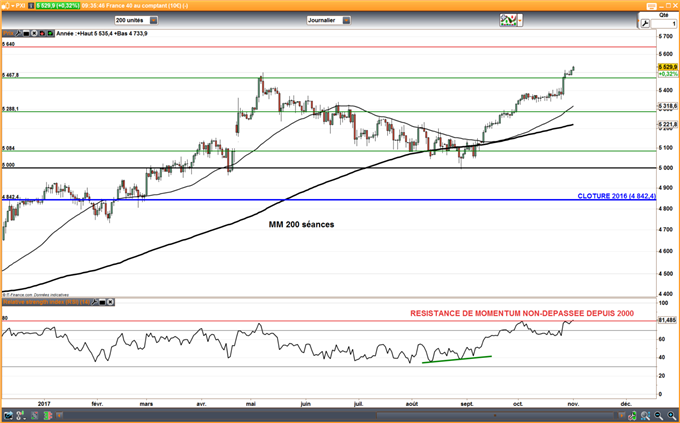Viewport: 680px width, 423px height.
Task: Click the detach window icon in title bar
Action: (651, 6)
